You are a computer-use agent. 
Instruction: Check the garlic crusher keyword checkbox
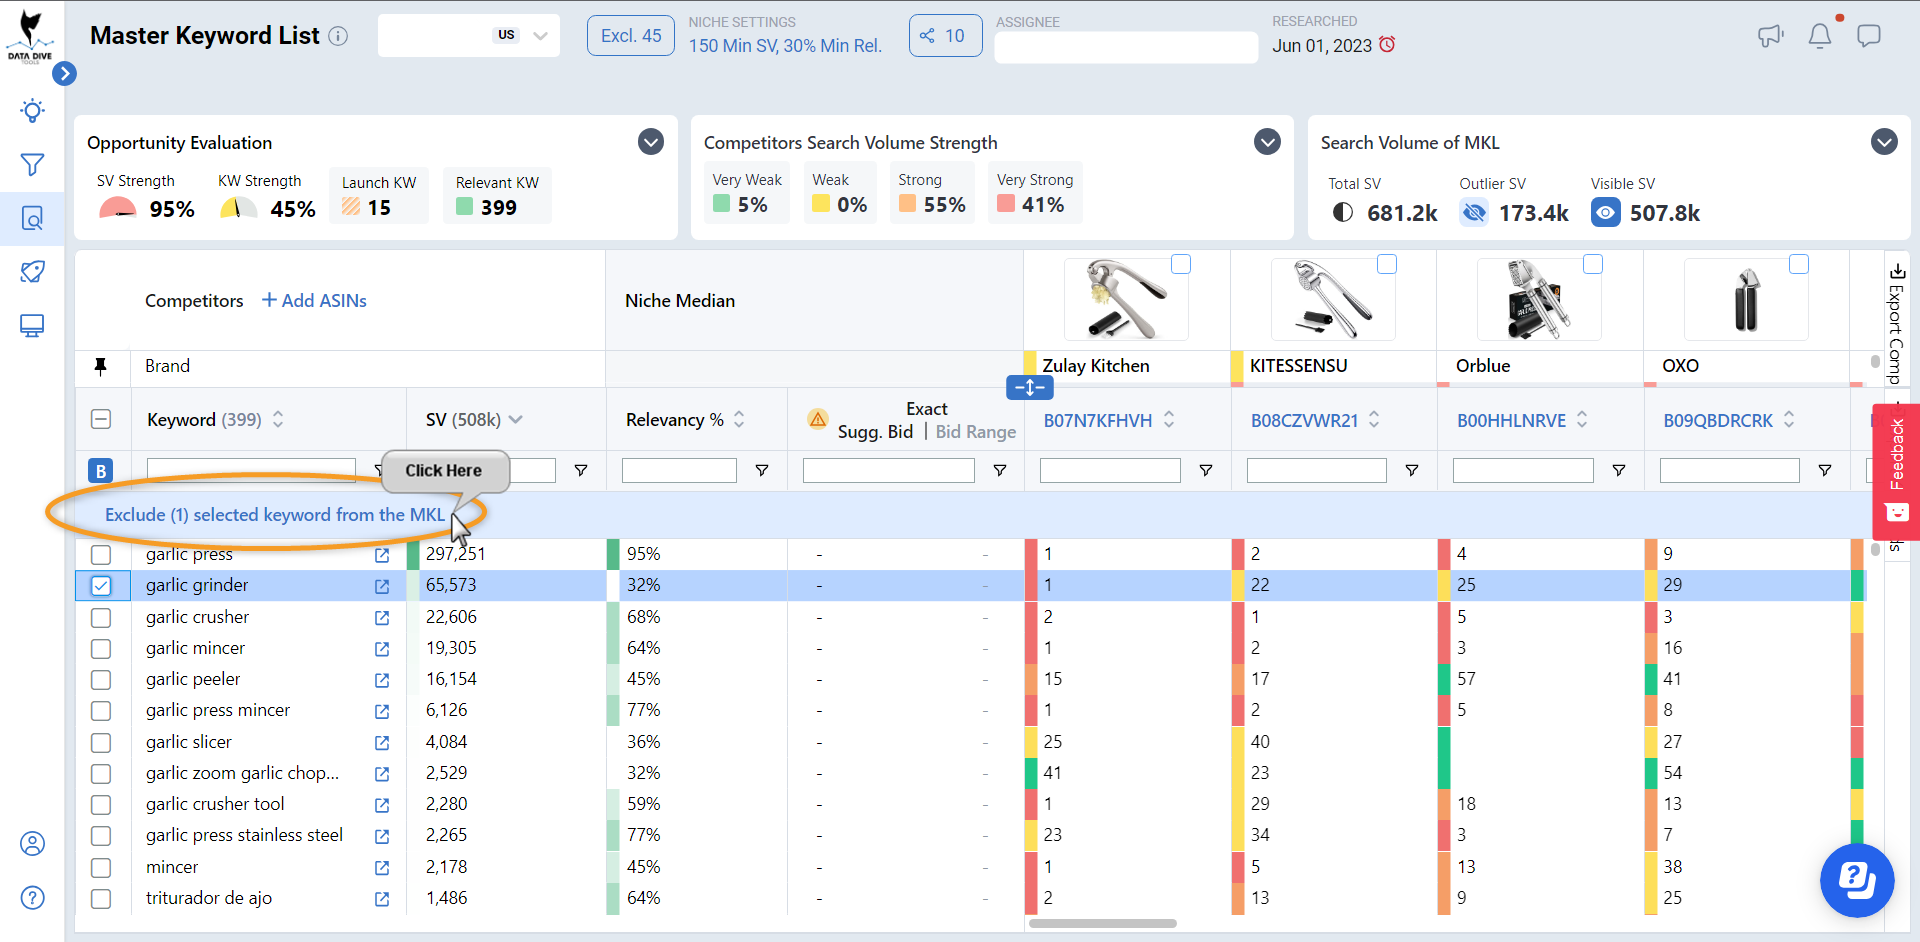(x=101, y=618)
